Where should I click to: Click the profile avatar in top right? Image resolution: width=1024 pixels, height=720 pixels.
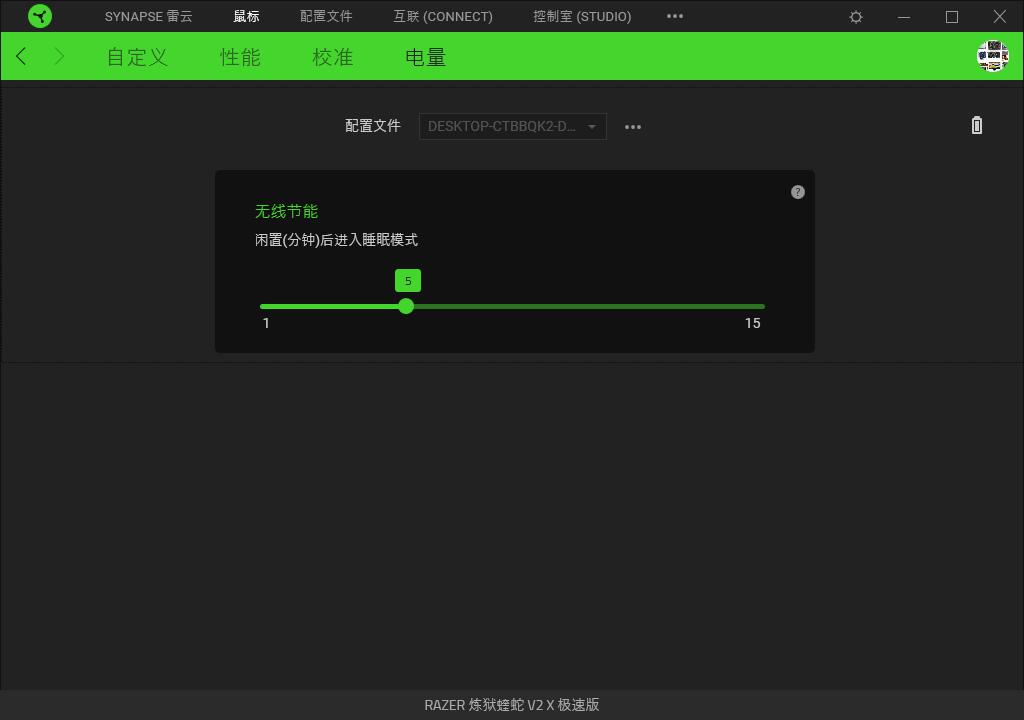[x=992, y=56]
